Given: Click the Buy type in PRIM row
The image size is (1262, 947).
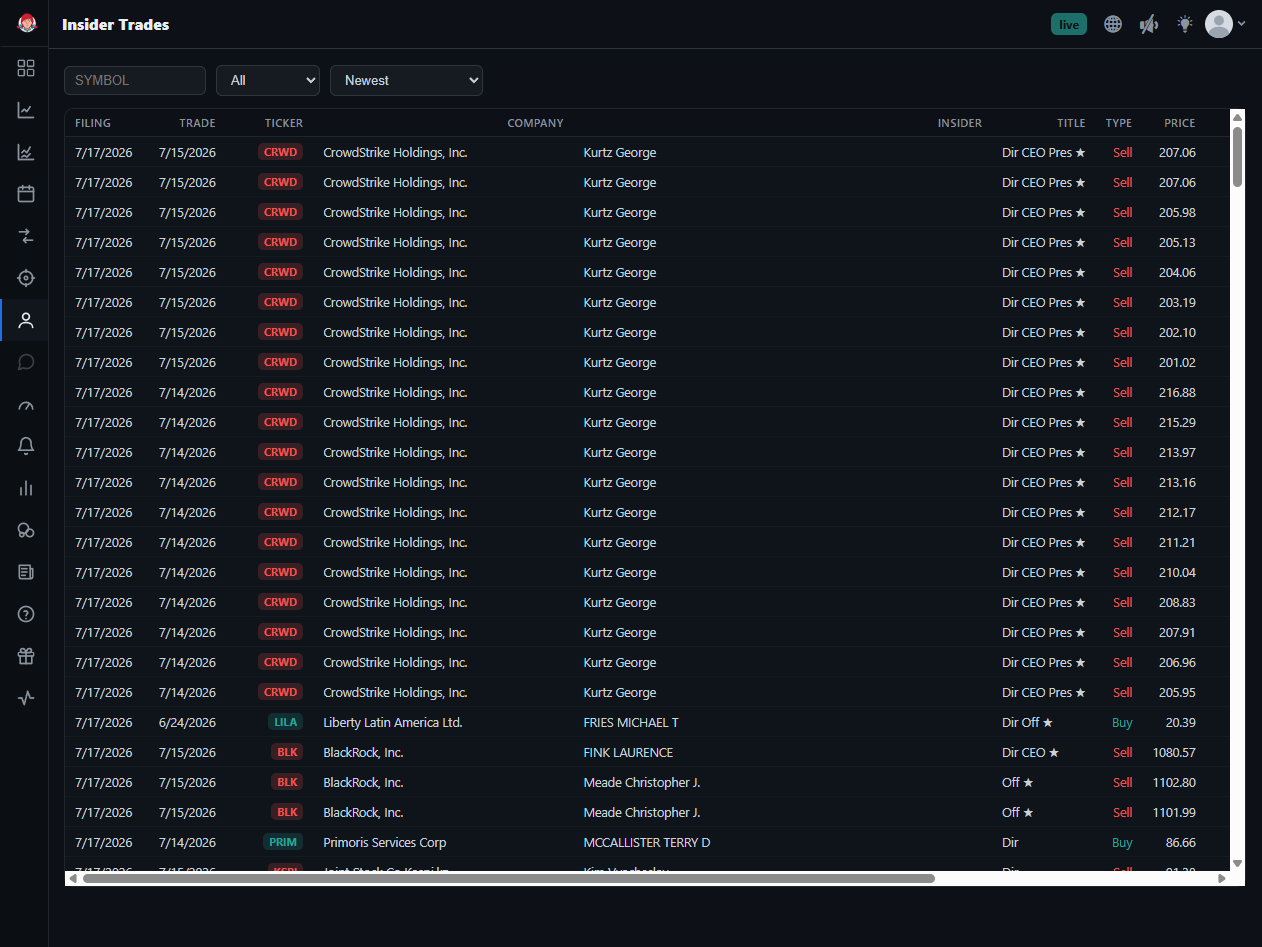Looking at the screenshot, I should 1122,842.
